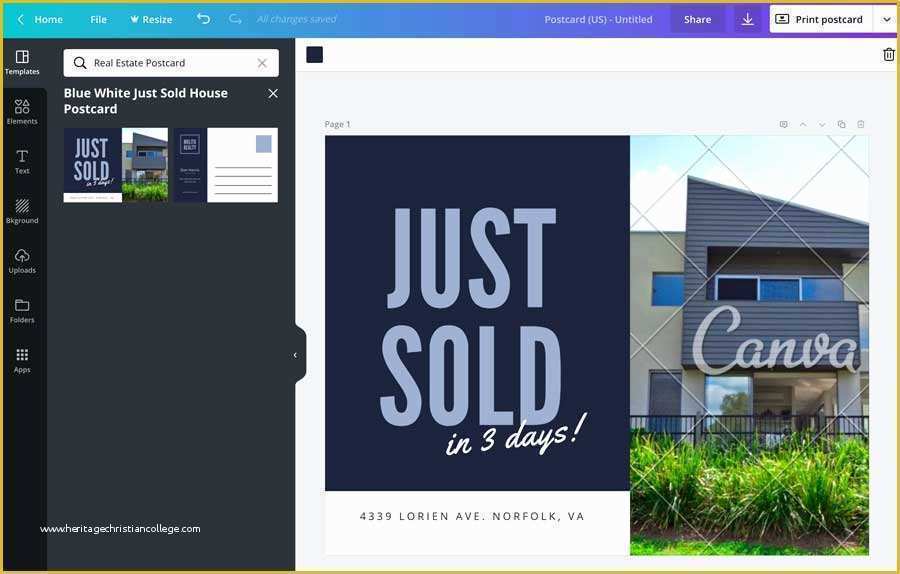The height and width of the screenshot is (574, 900).
Task: Click the Page 1 label
Action: pos(338,125)
